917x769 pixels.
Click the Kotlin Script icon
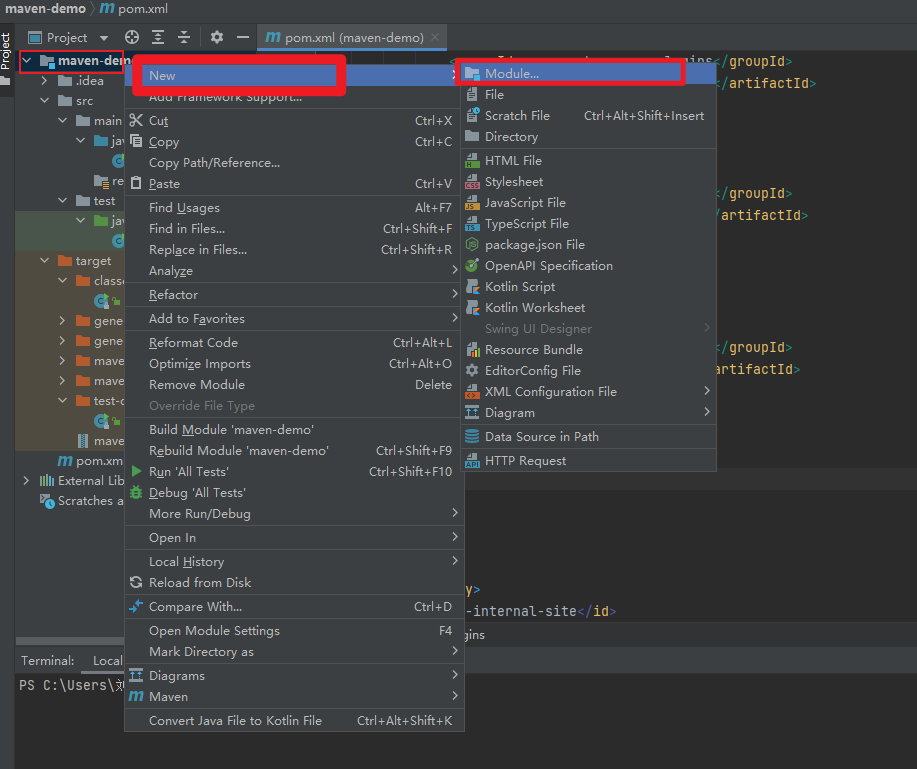[x=472, y=287]
